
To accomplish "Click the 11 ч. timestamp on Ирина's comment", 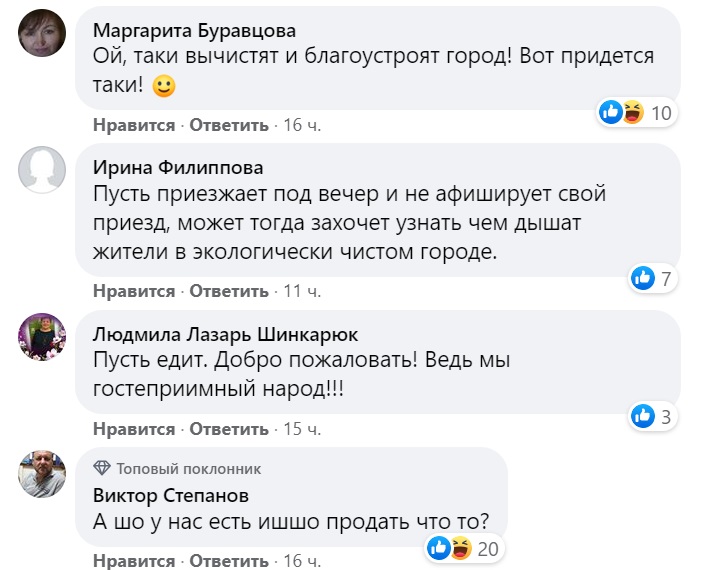I will [302, 291].
